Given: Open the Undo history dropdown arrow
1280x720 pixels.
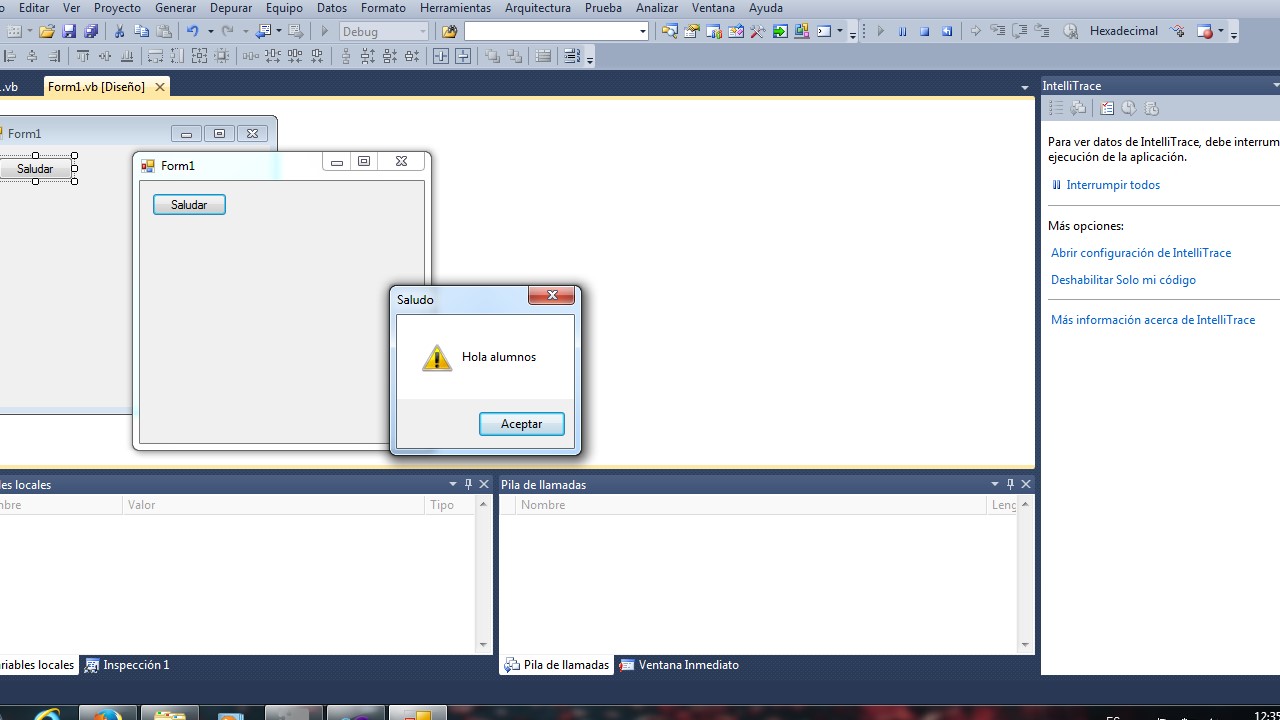Looking at the screenshot, I should point(211,31).
